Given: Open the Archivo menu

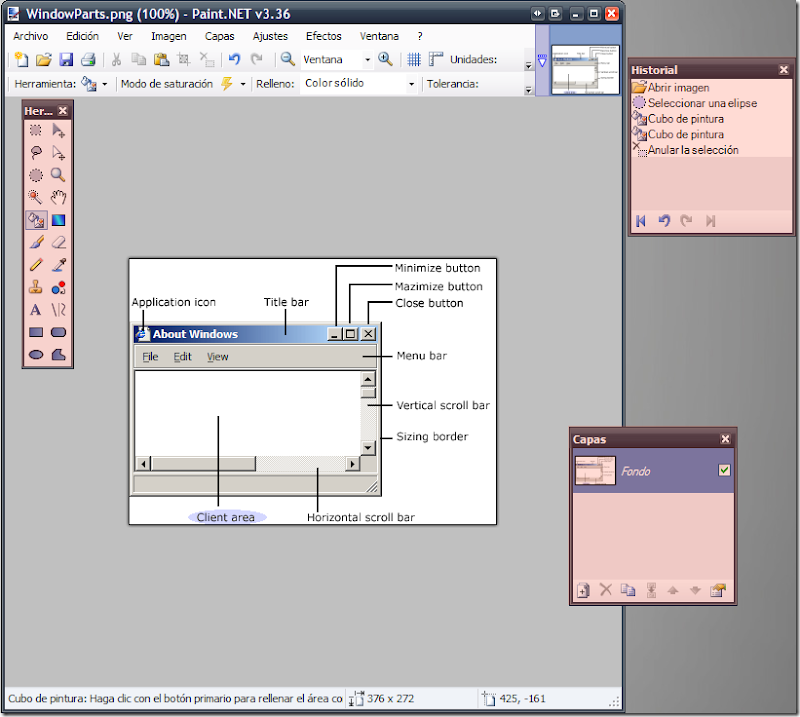Looking at the screenshot, I should point(31,36).
